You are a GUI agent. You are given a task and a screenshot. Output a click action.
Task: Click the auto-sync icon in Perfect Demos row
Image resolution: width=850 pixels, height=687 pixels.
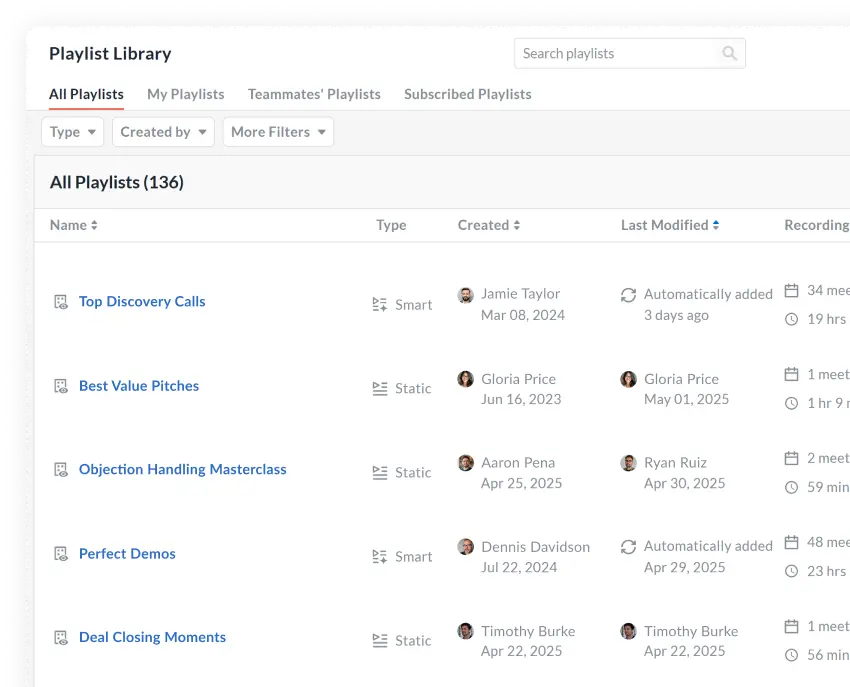click(628, 547)
